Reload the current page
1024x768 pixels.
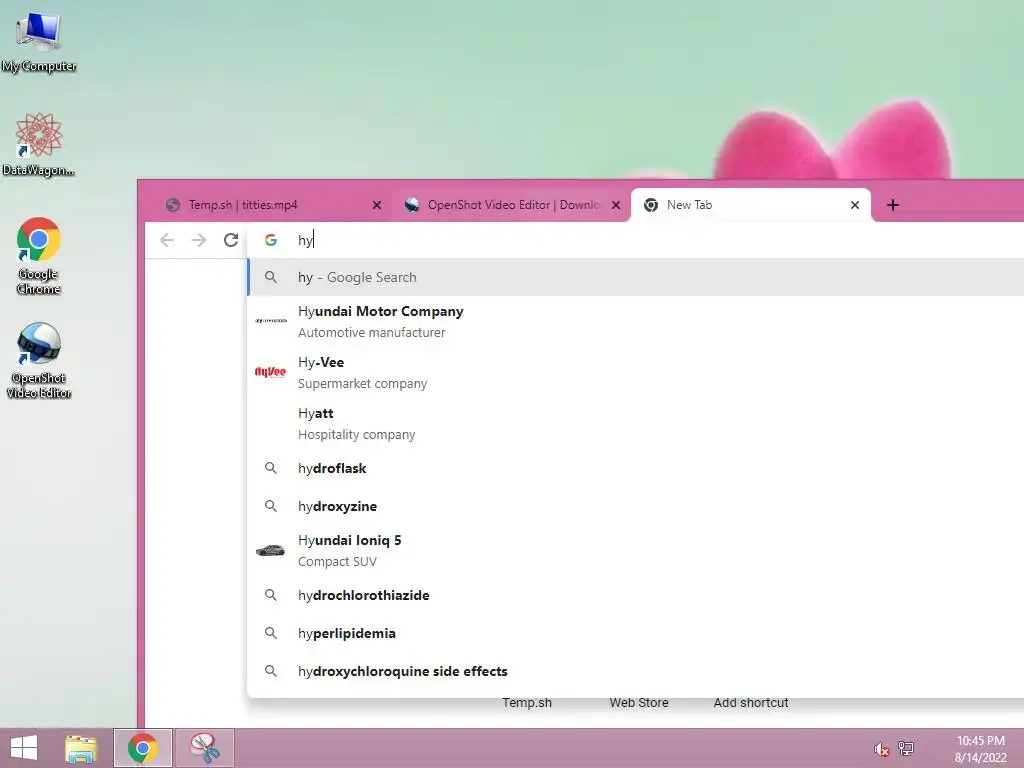pos(231,240)
